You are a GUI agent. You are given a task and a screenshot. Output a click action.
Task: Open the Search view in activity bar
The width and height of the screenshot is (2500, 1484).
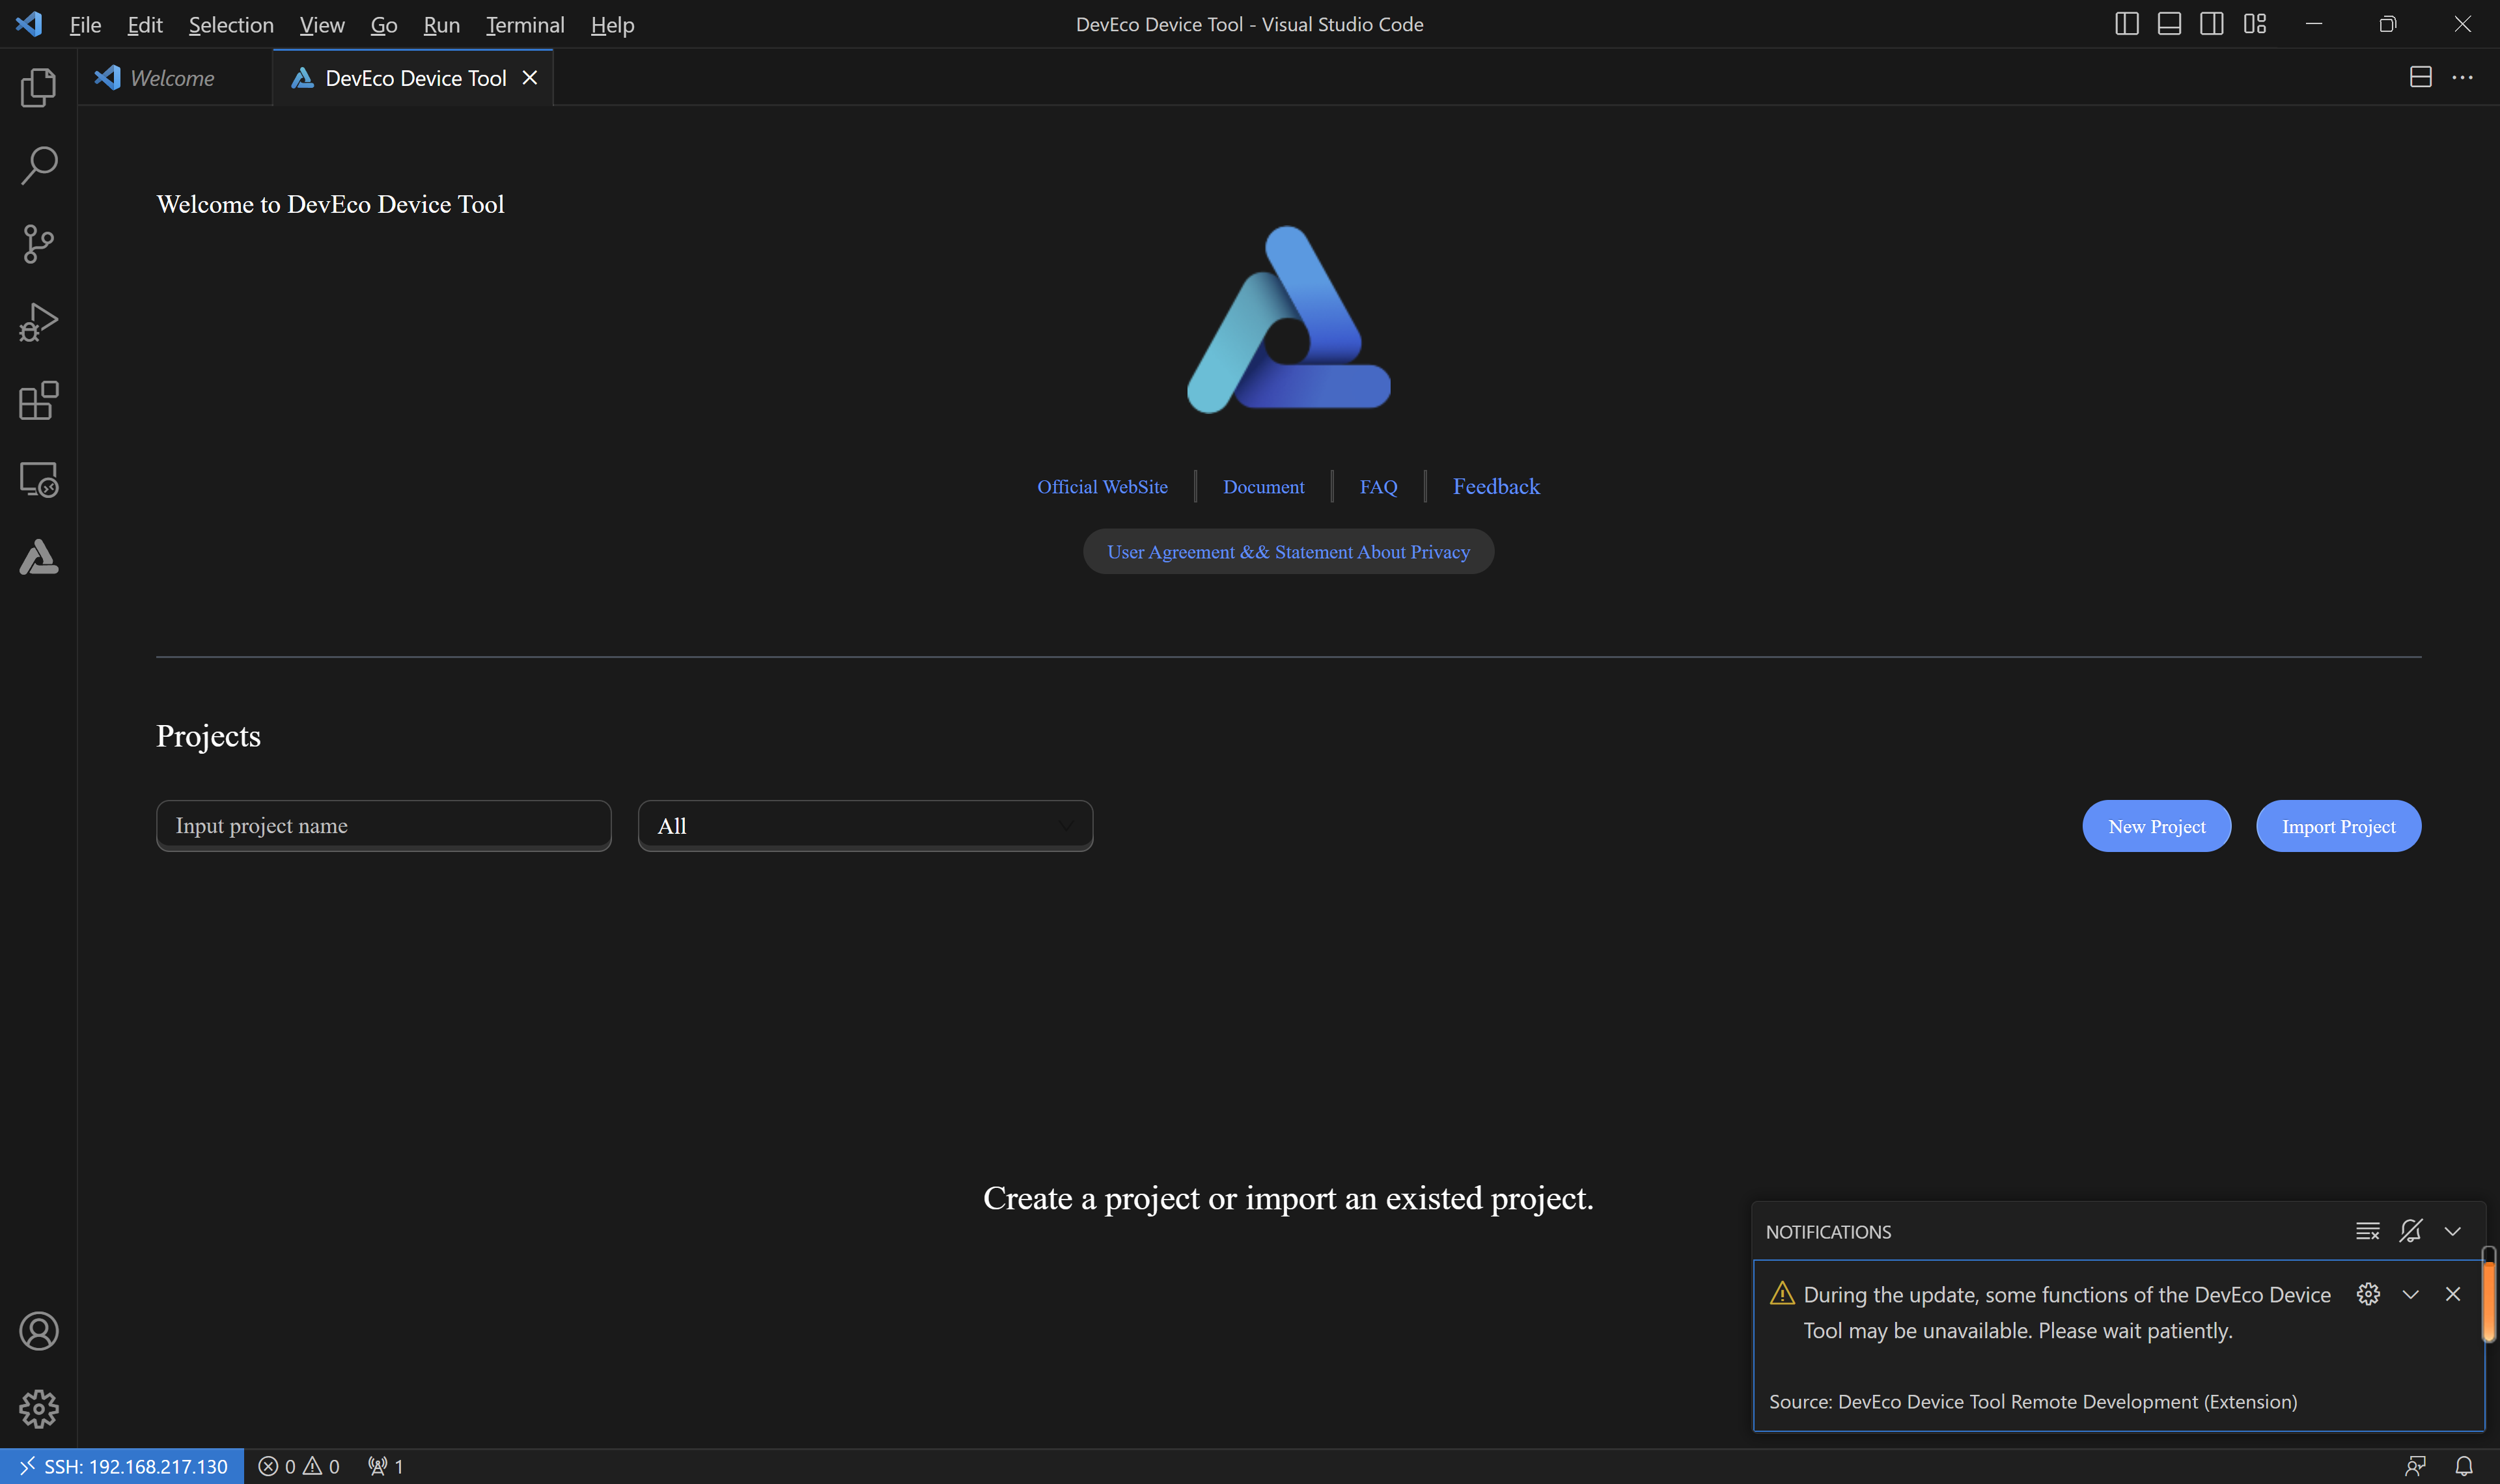pyautogui.click(x=38, y=165)
